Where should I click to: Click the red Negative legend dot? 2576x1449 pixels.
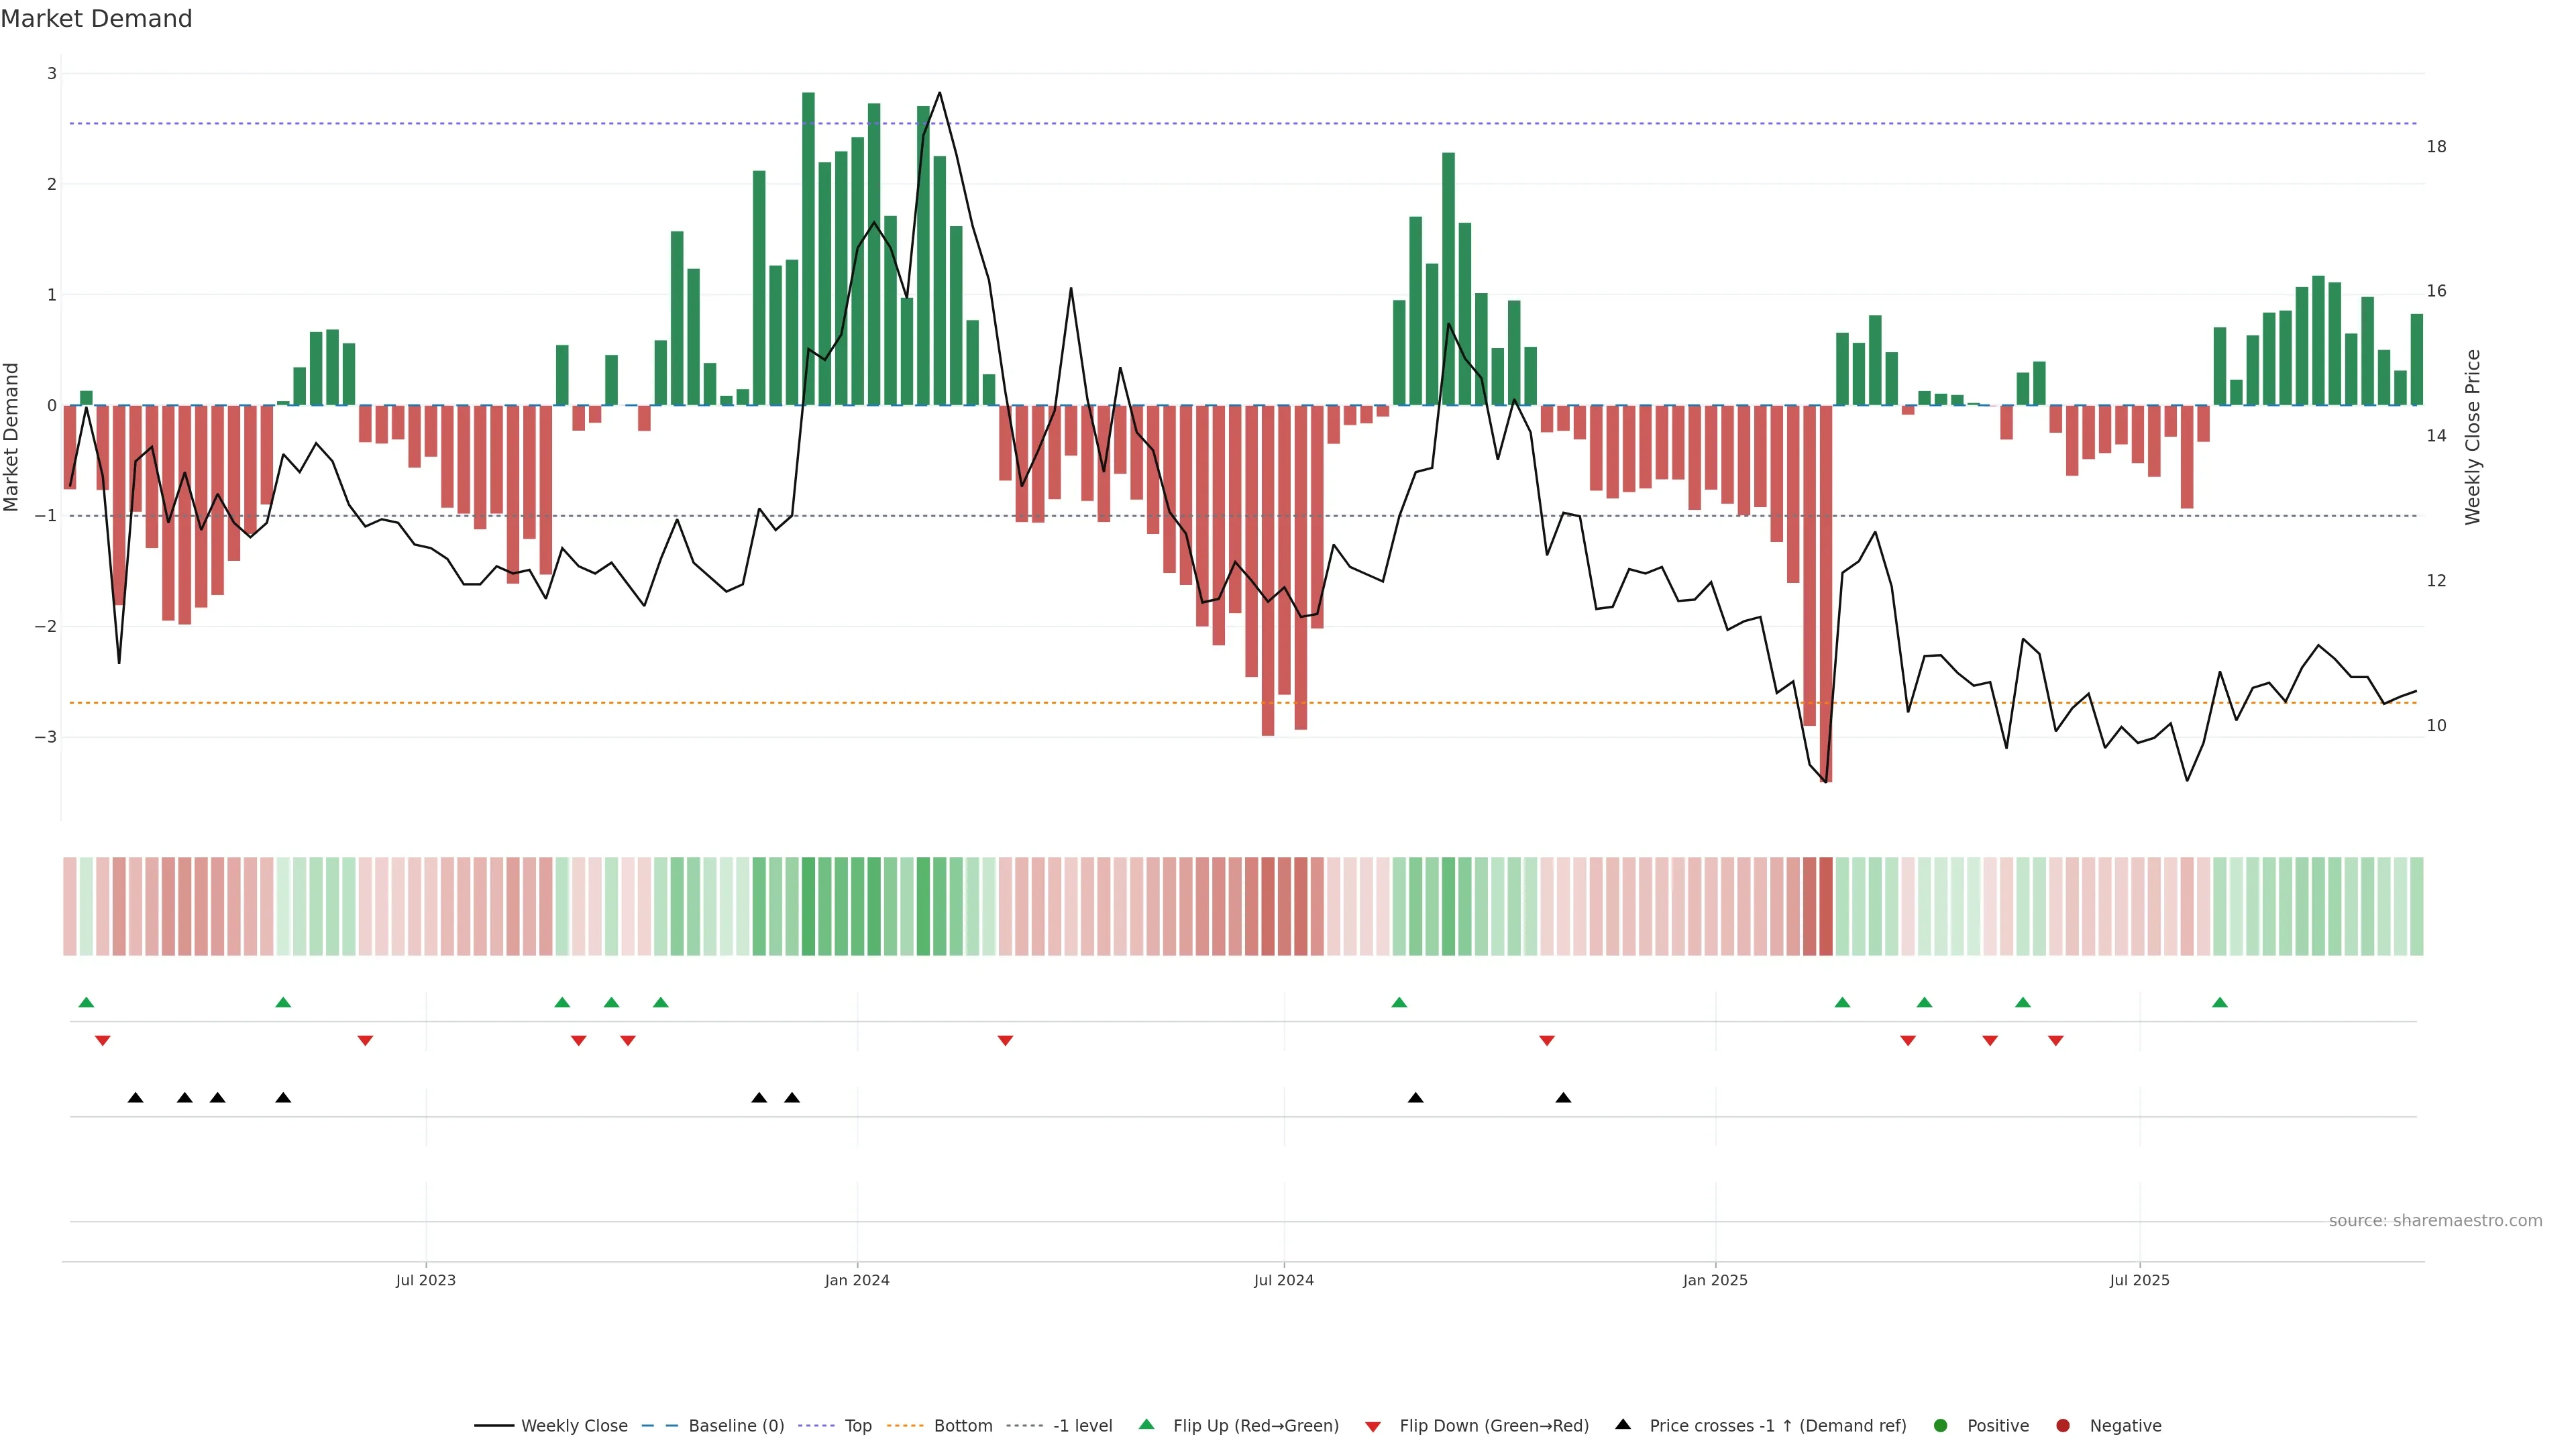pyautogui.click(x=2063, y=1426)
